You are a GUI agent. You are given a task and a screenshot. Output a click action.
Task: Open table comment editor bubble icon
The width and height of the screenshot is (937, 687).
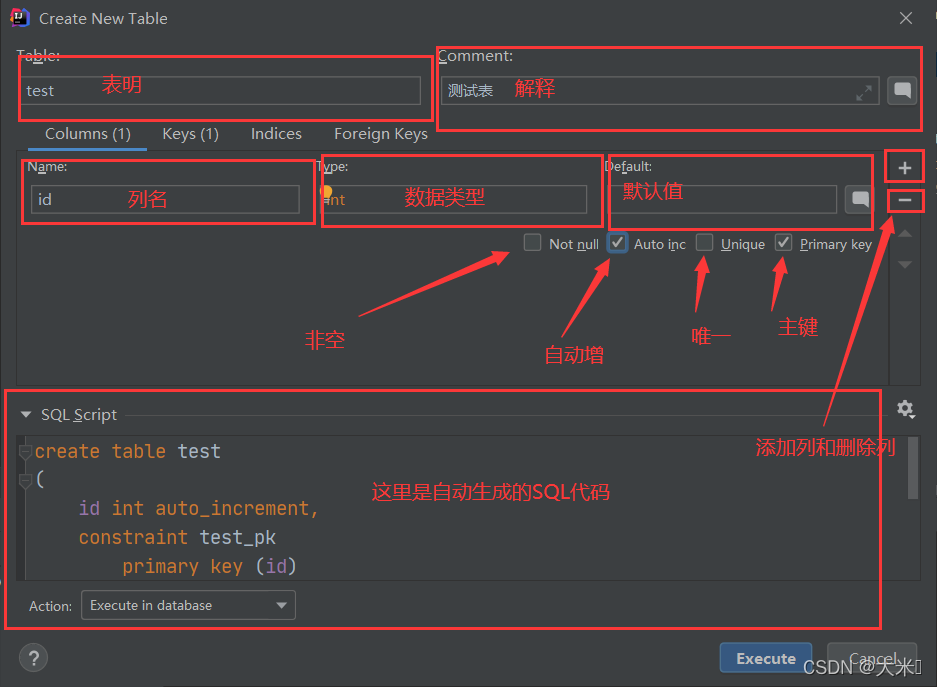(902, 91)
